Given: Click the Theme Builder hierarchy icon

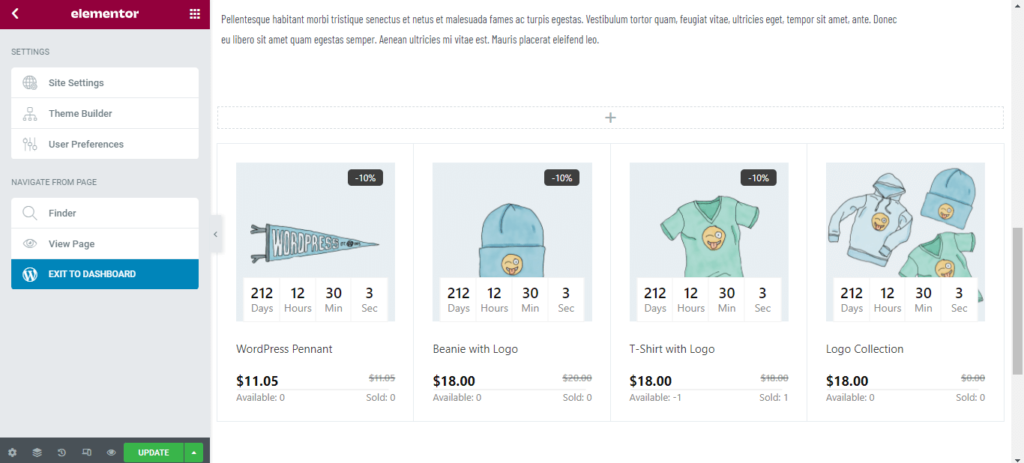Looking at the screenshot, I should [29, 114].
